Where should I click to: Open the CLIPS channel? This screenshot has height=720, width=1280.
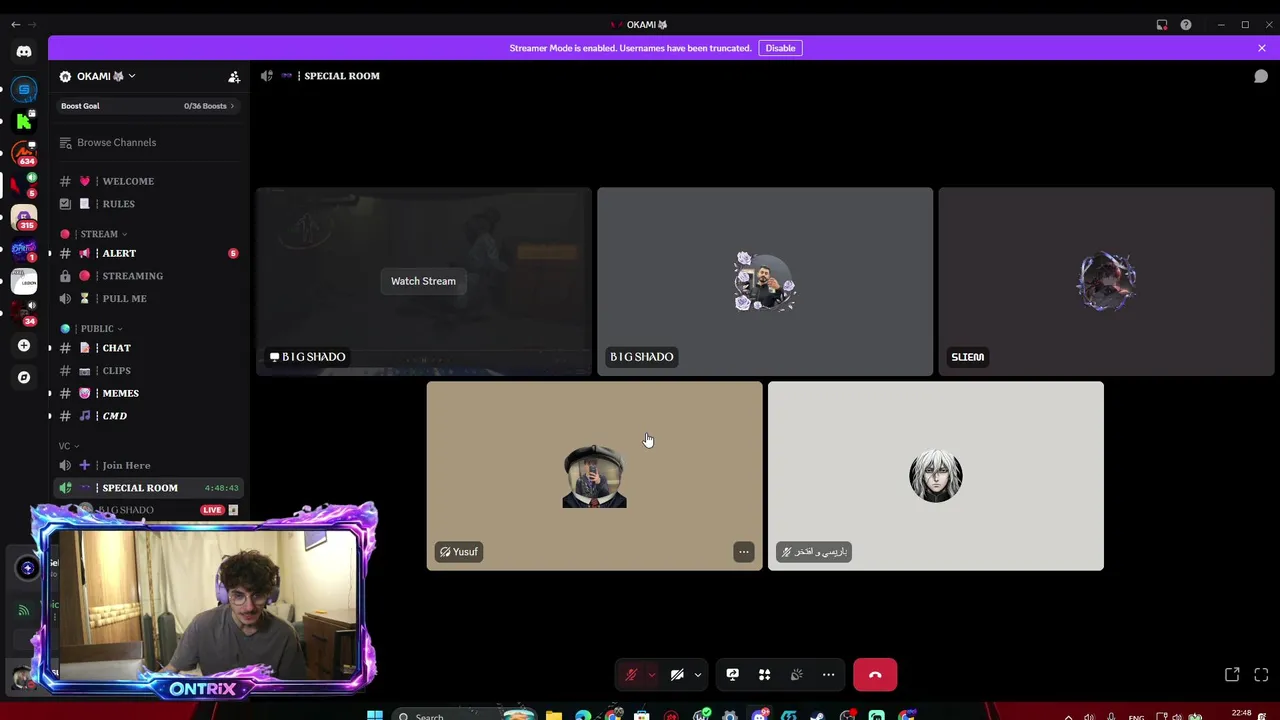[x=148, y=370]
